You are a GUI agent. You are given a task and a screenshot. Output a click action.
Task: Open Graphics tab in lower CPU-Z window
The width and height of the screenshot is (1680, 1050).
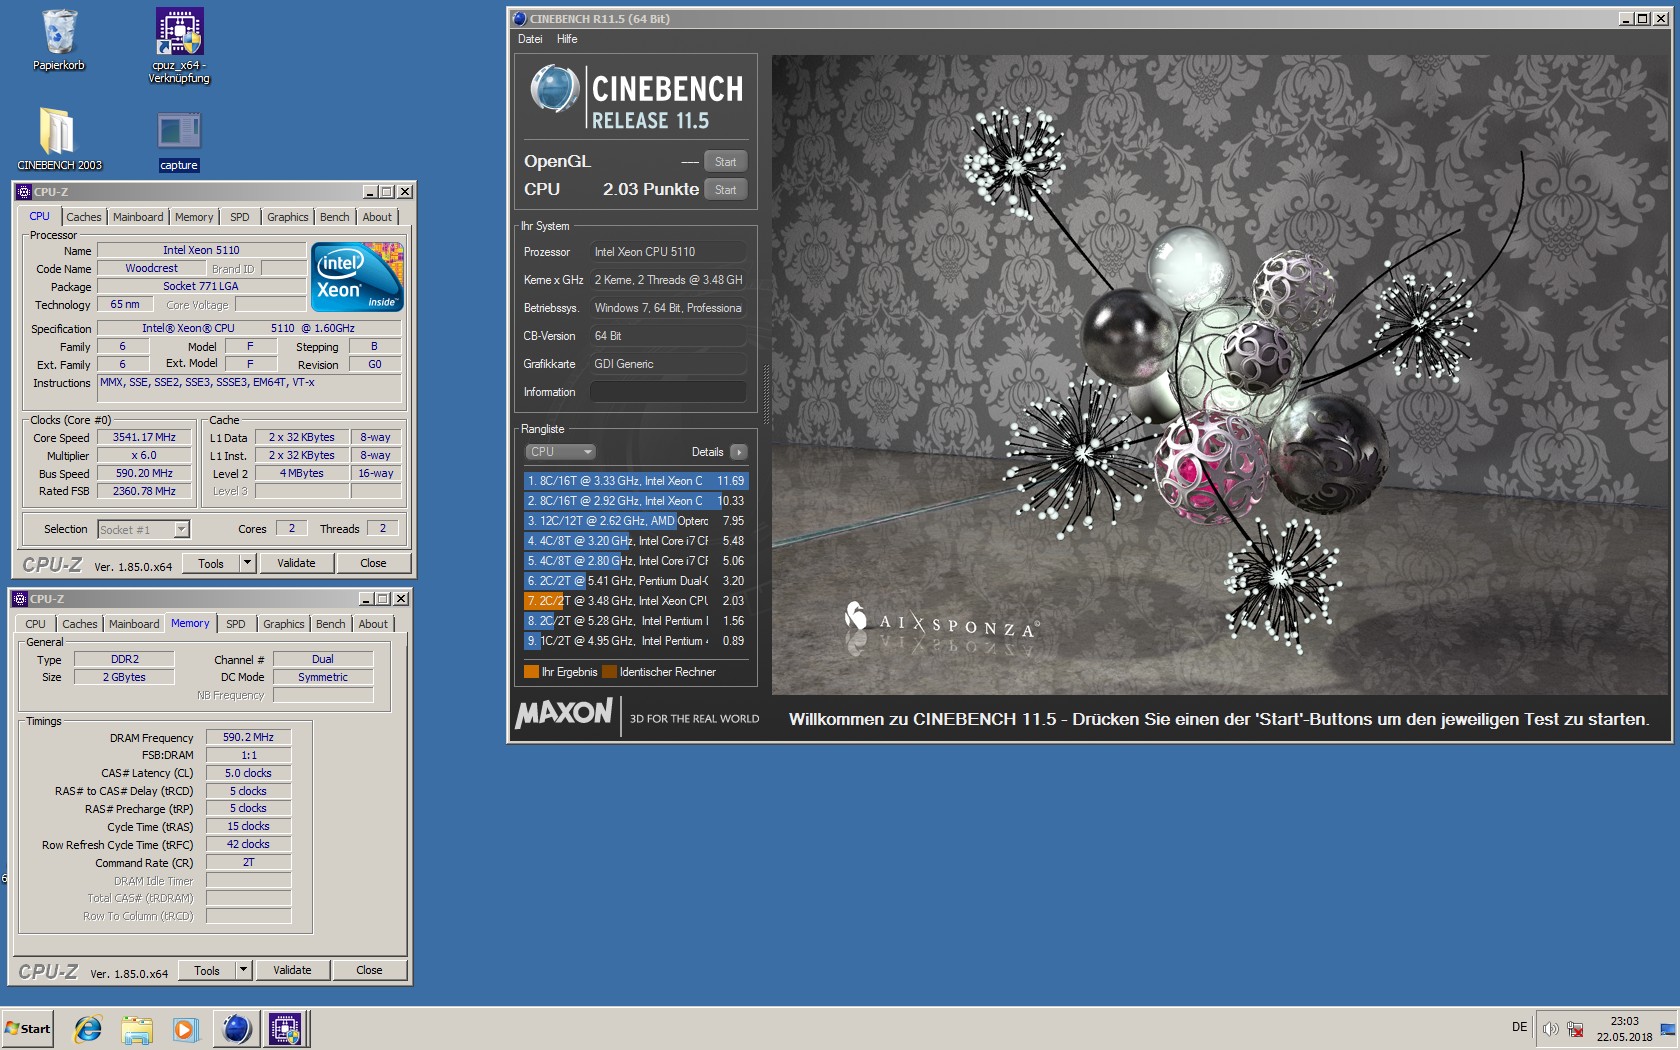tap(284, 624)
